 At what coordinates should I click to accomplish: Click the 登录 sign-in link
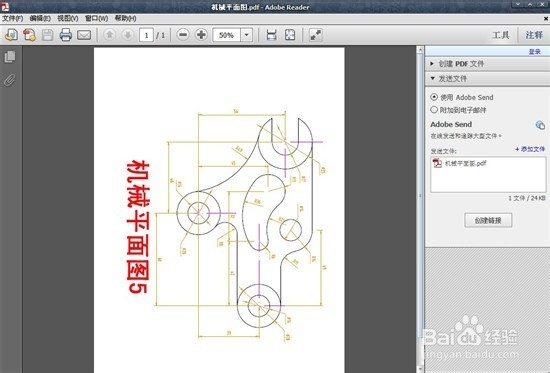(x=535, y=52)
